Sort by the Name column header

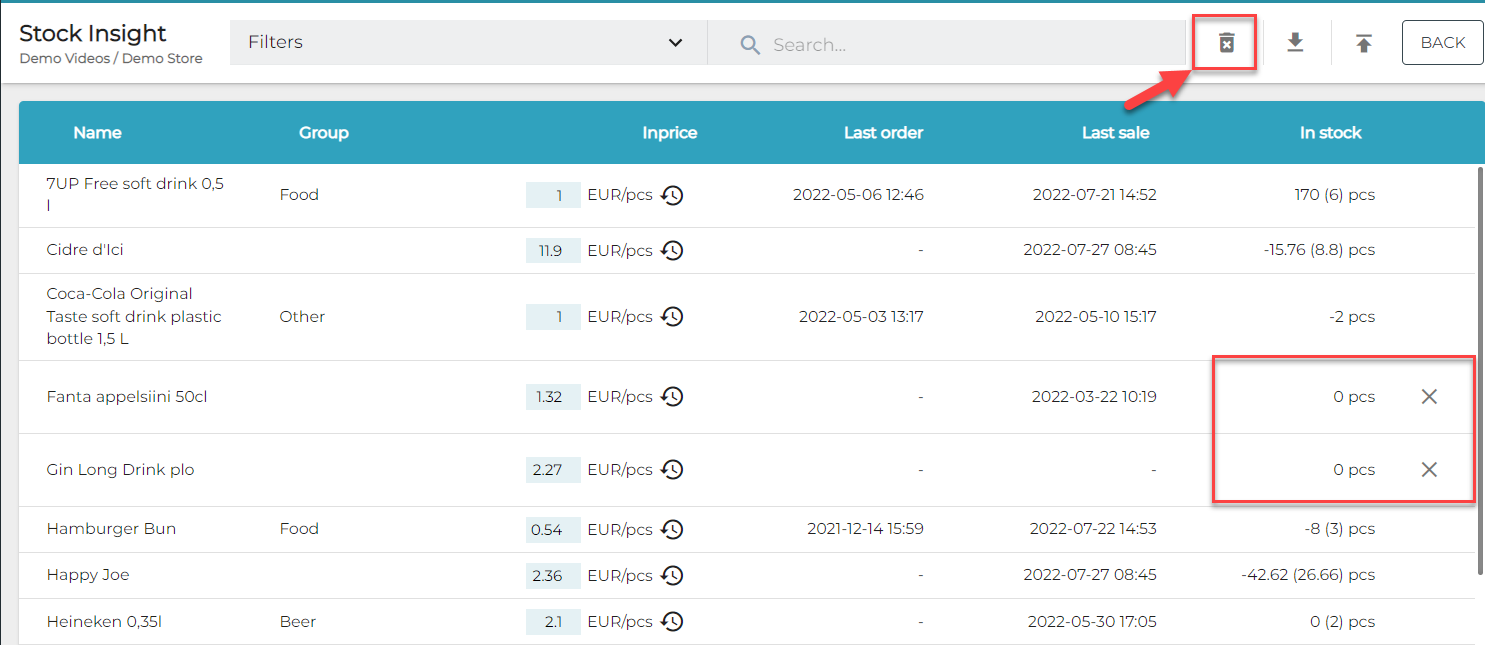click(x=97, y=132)
